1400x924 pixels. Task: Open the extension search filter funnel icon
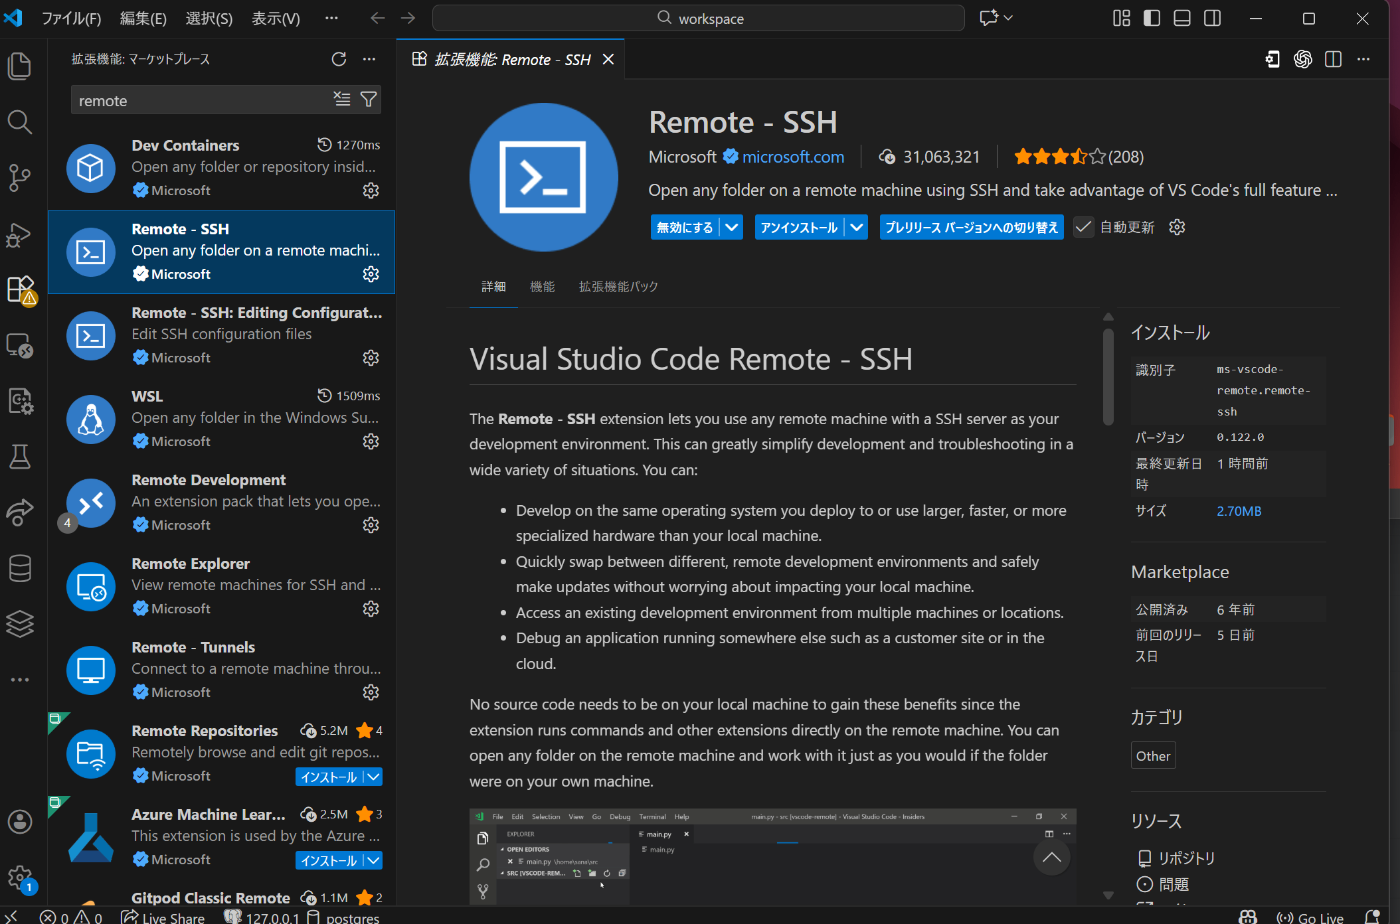[x=369, y=100]
